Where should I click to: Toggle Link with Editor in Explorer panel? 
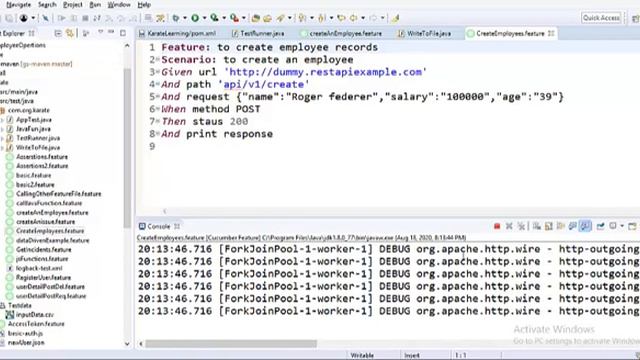(70, 33)
